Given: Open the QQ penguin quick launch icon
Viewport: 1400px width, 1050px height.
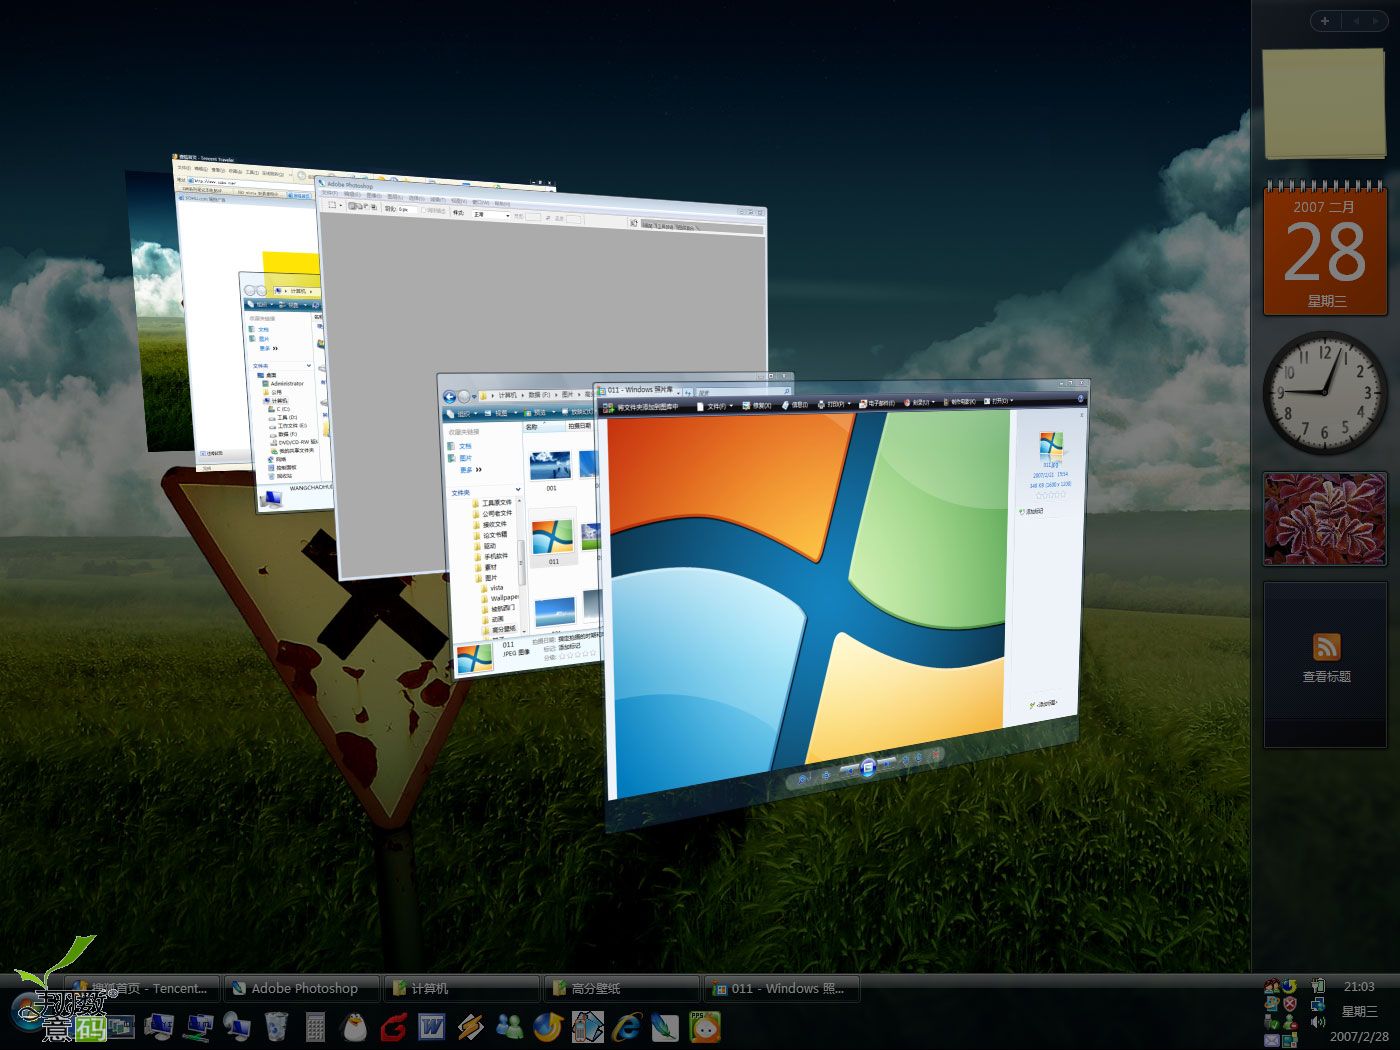Looking at the screenshot, I should [354, 1026].
